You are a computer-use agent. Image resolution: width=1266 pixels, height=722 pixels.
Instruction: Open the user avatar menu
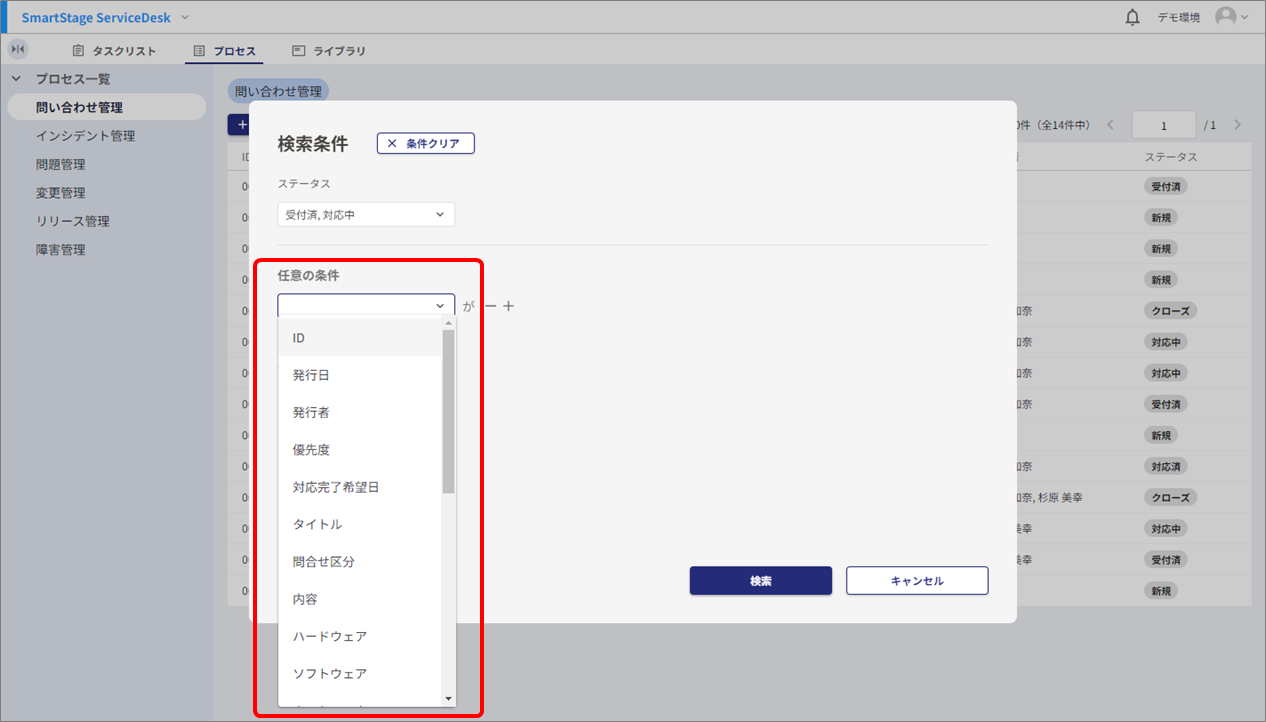[1231, 17]
